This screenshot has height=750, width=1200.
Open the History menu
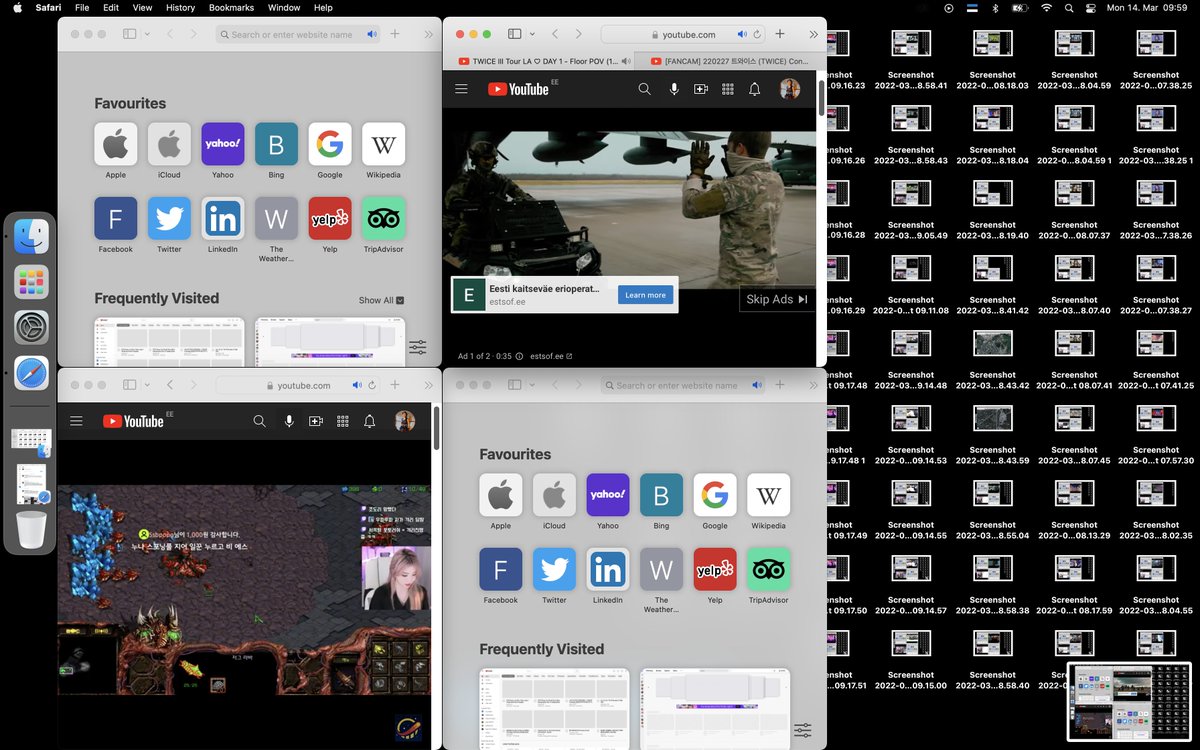pyautogui.click(x=180, y=8)
